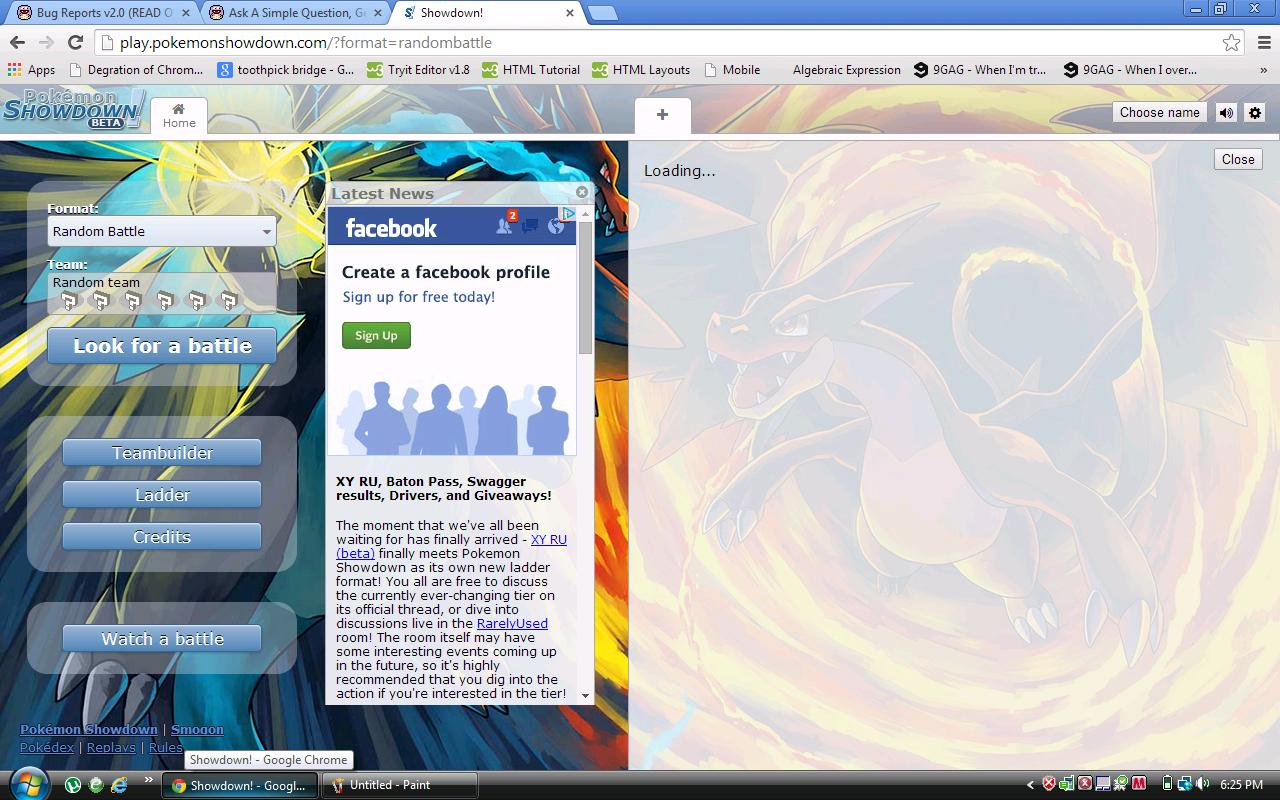This screenshot has height=800, width=1280.
Task: Launch Internet Explorer from quick launch
Action: pyautogui.click(x=119, y=785)
